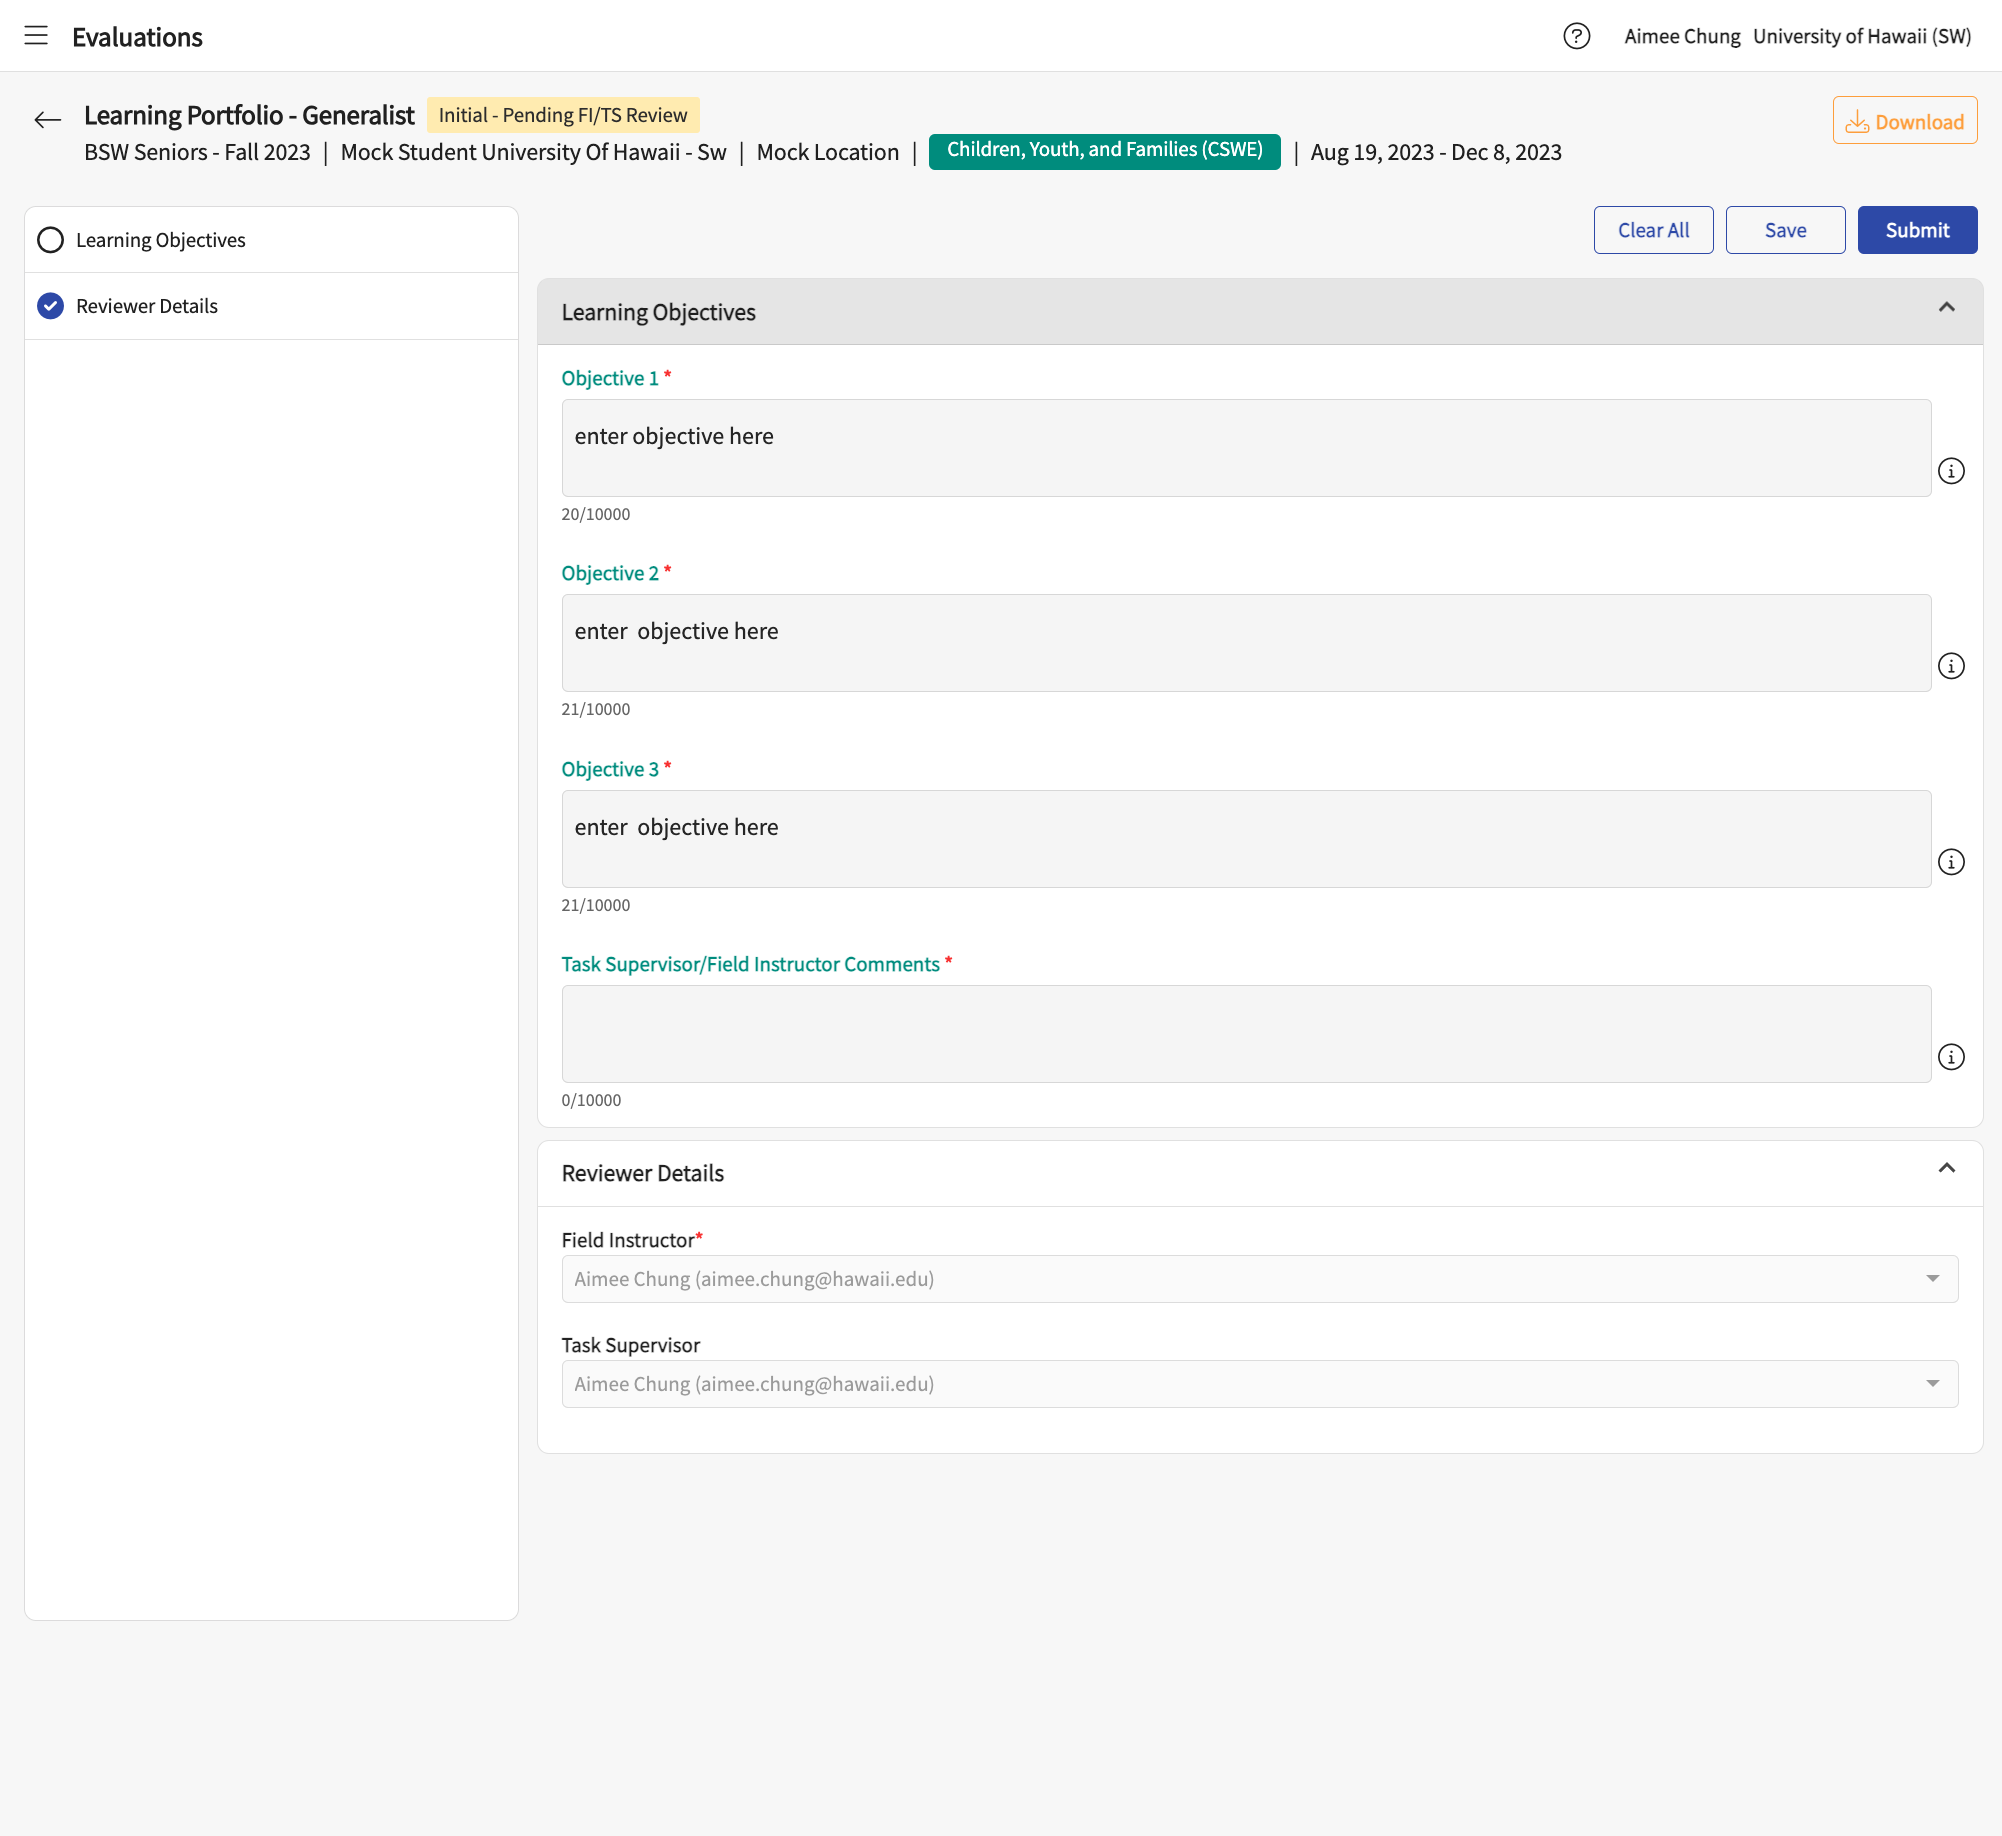Select the Learning Objectives unchecked circle
This screenshot has width=2002, height=1836.
[50, 240]
